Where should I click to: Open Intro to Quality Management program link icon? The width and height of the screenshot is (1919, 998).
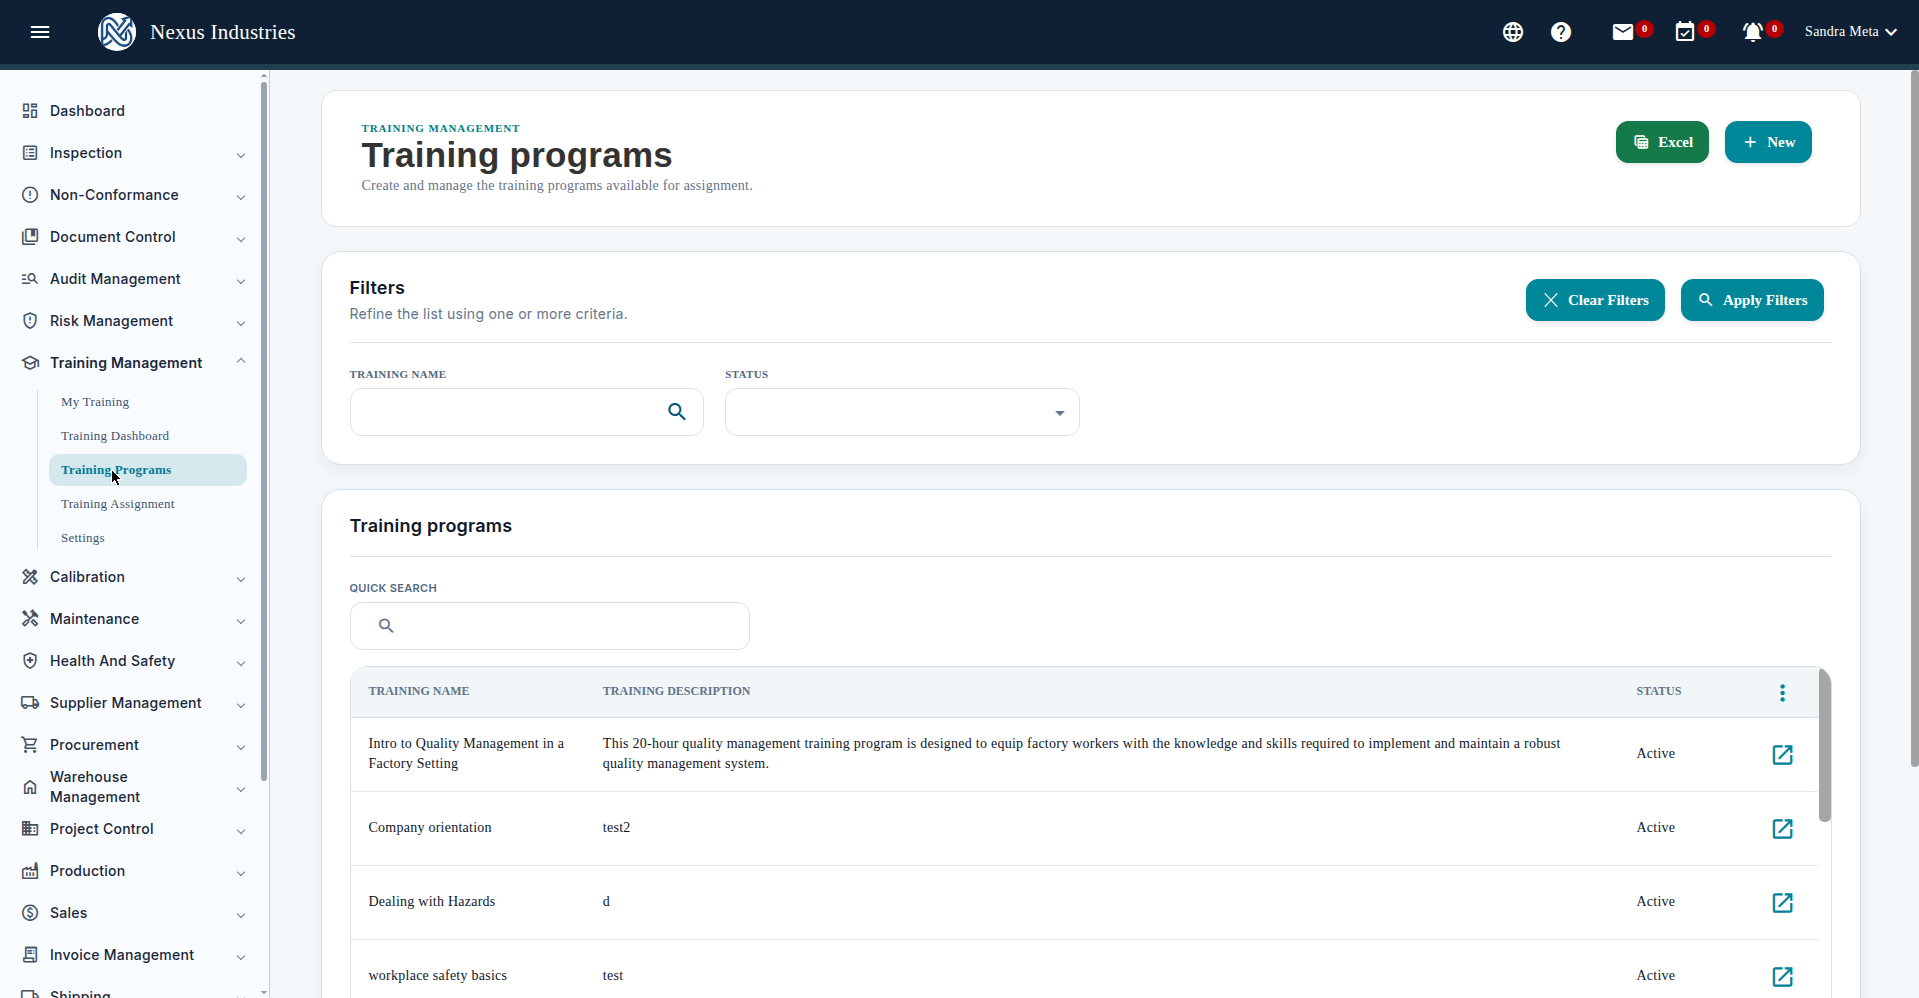[x=1782, y=755]
